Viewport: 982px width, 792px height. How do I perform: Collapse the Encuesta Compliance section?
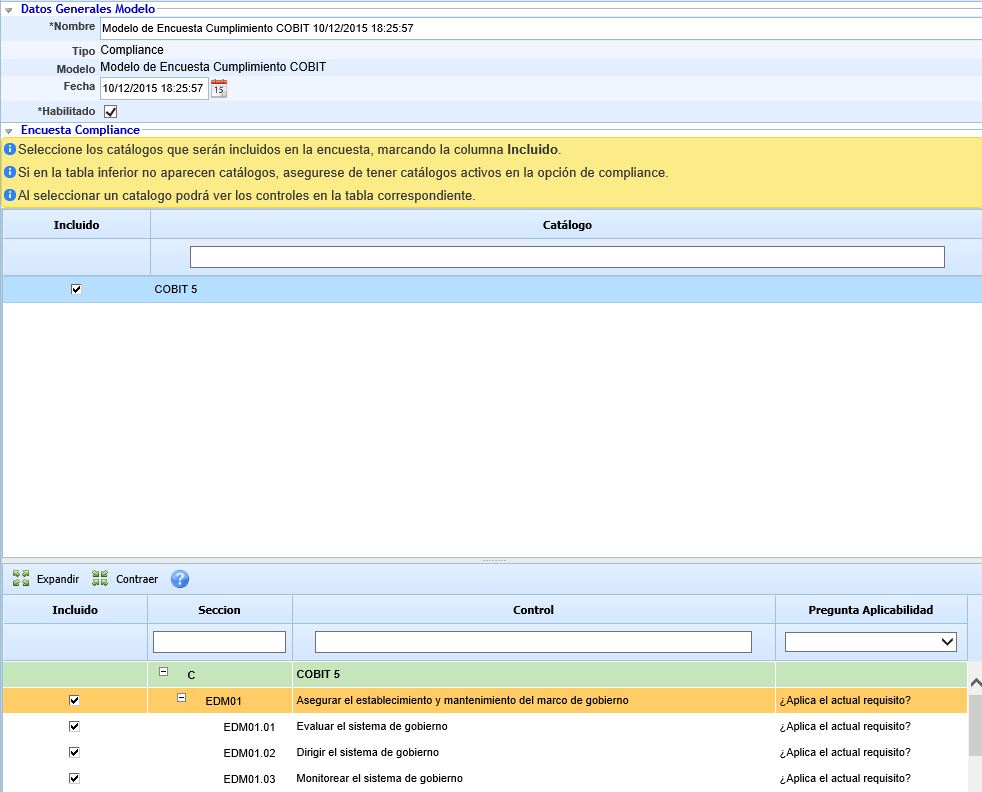point(9,131)
